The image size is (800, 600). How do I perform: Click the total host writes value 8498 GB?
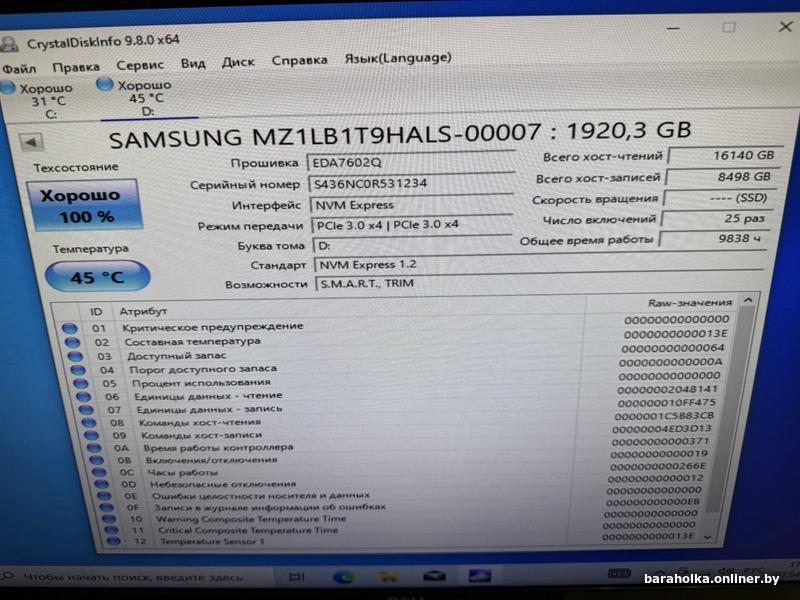click(x=722, y=177)
